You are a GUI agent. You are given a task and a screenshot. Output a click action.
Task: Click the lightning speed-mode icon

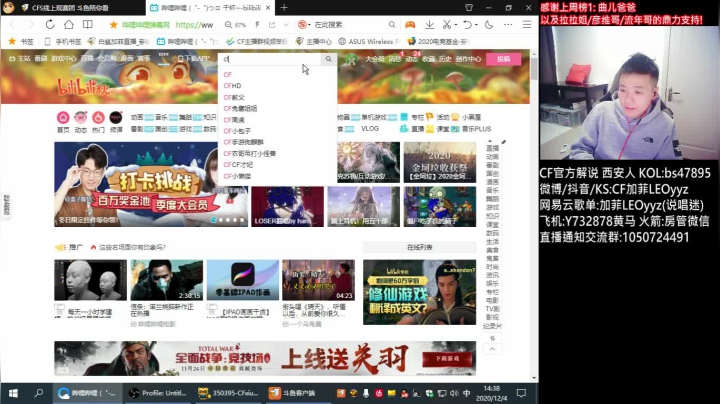257,25
